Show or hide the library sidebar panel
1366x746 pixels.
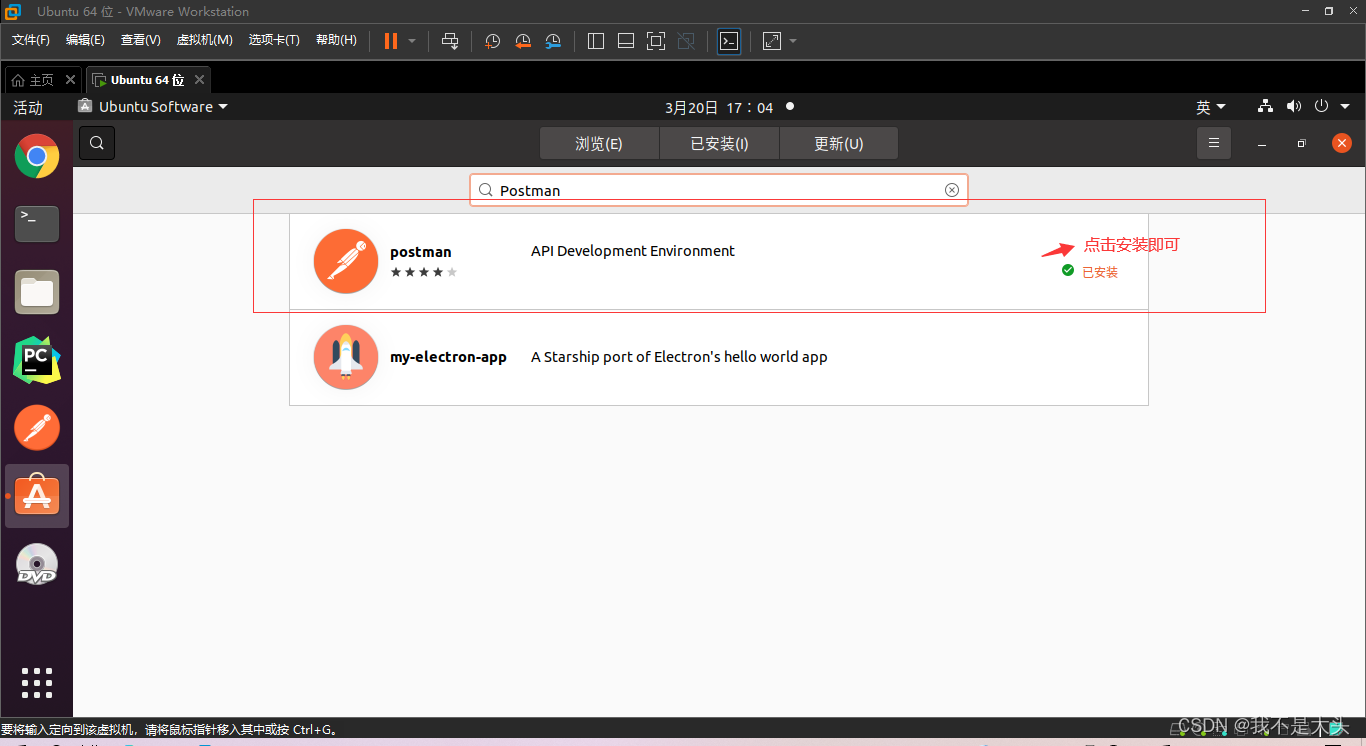596,41
